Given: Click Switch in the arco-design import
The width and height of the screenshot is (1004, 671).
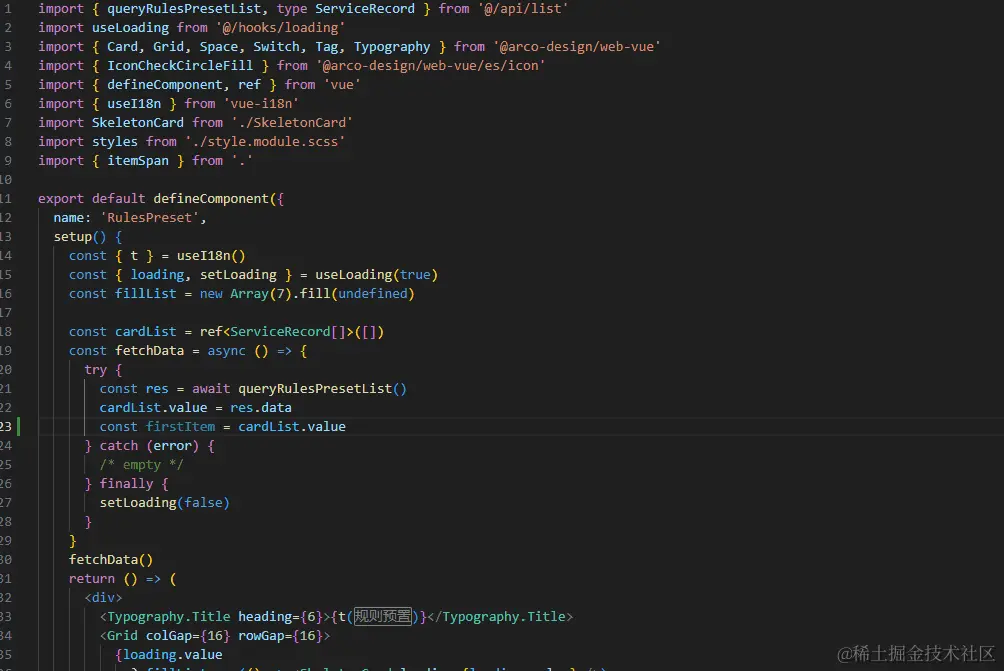Looking at the screenshot, I should pos(276,47).
